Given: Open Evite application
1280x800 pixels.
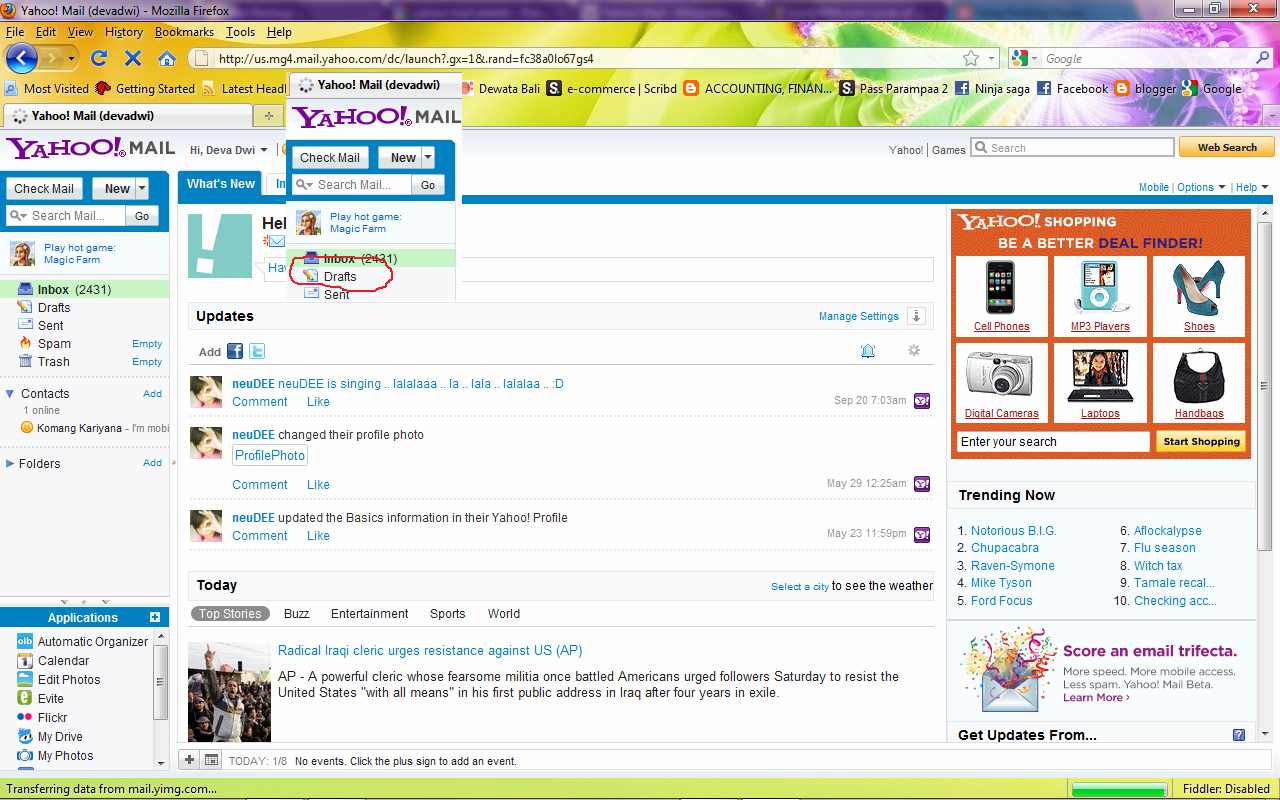Looking at the screenshot, I should [x=40, y=699].
